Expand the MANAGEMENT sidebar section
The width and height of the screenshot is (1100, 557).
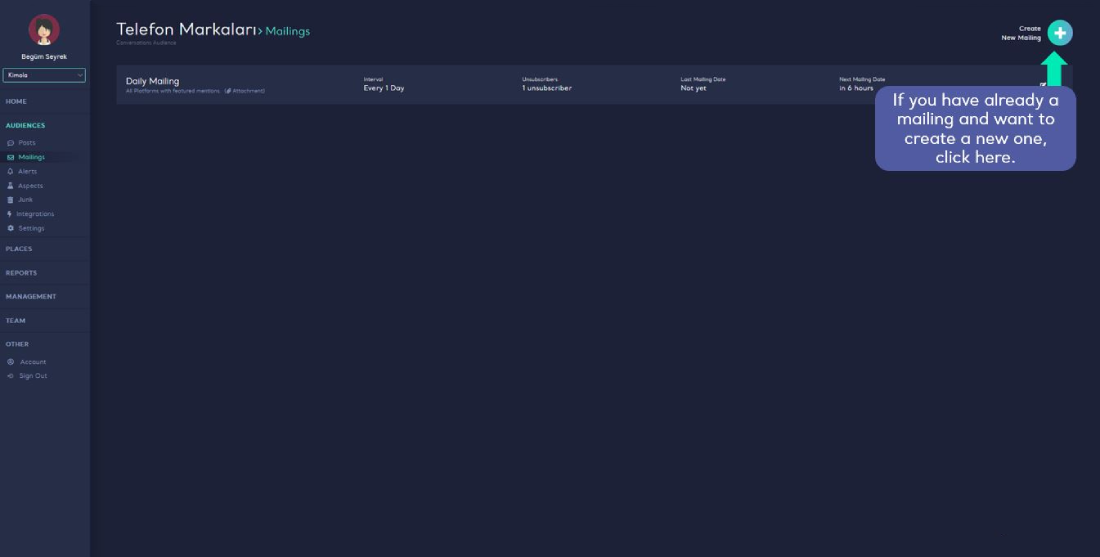[x=31, y=297]
